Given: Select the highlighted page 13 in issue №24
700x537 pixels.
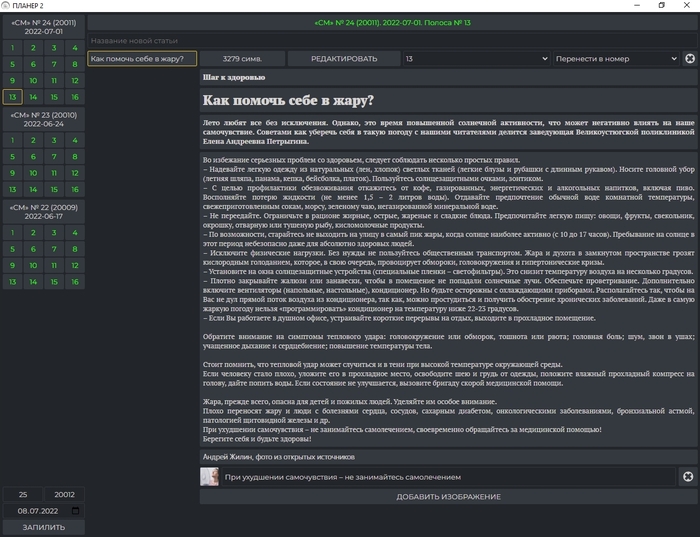Looking at the screenshot, I should pos(12,97).
